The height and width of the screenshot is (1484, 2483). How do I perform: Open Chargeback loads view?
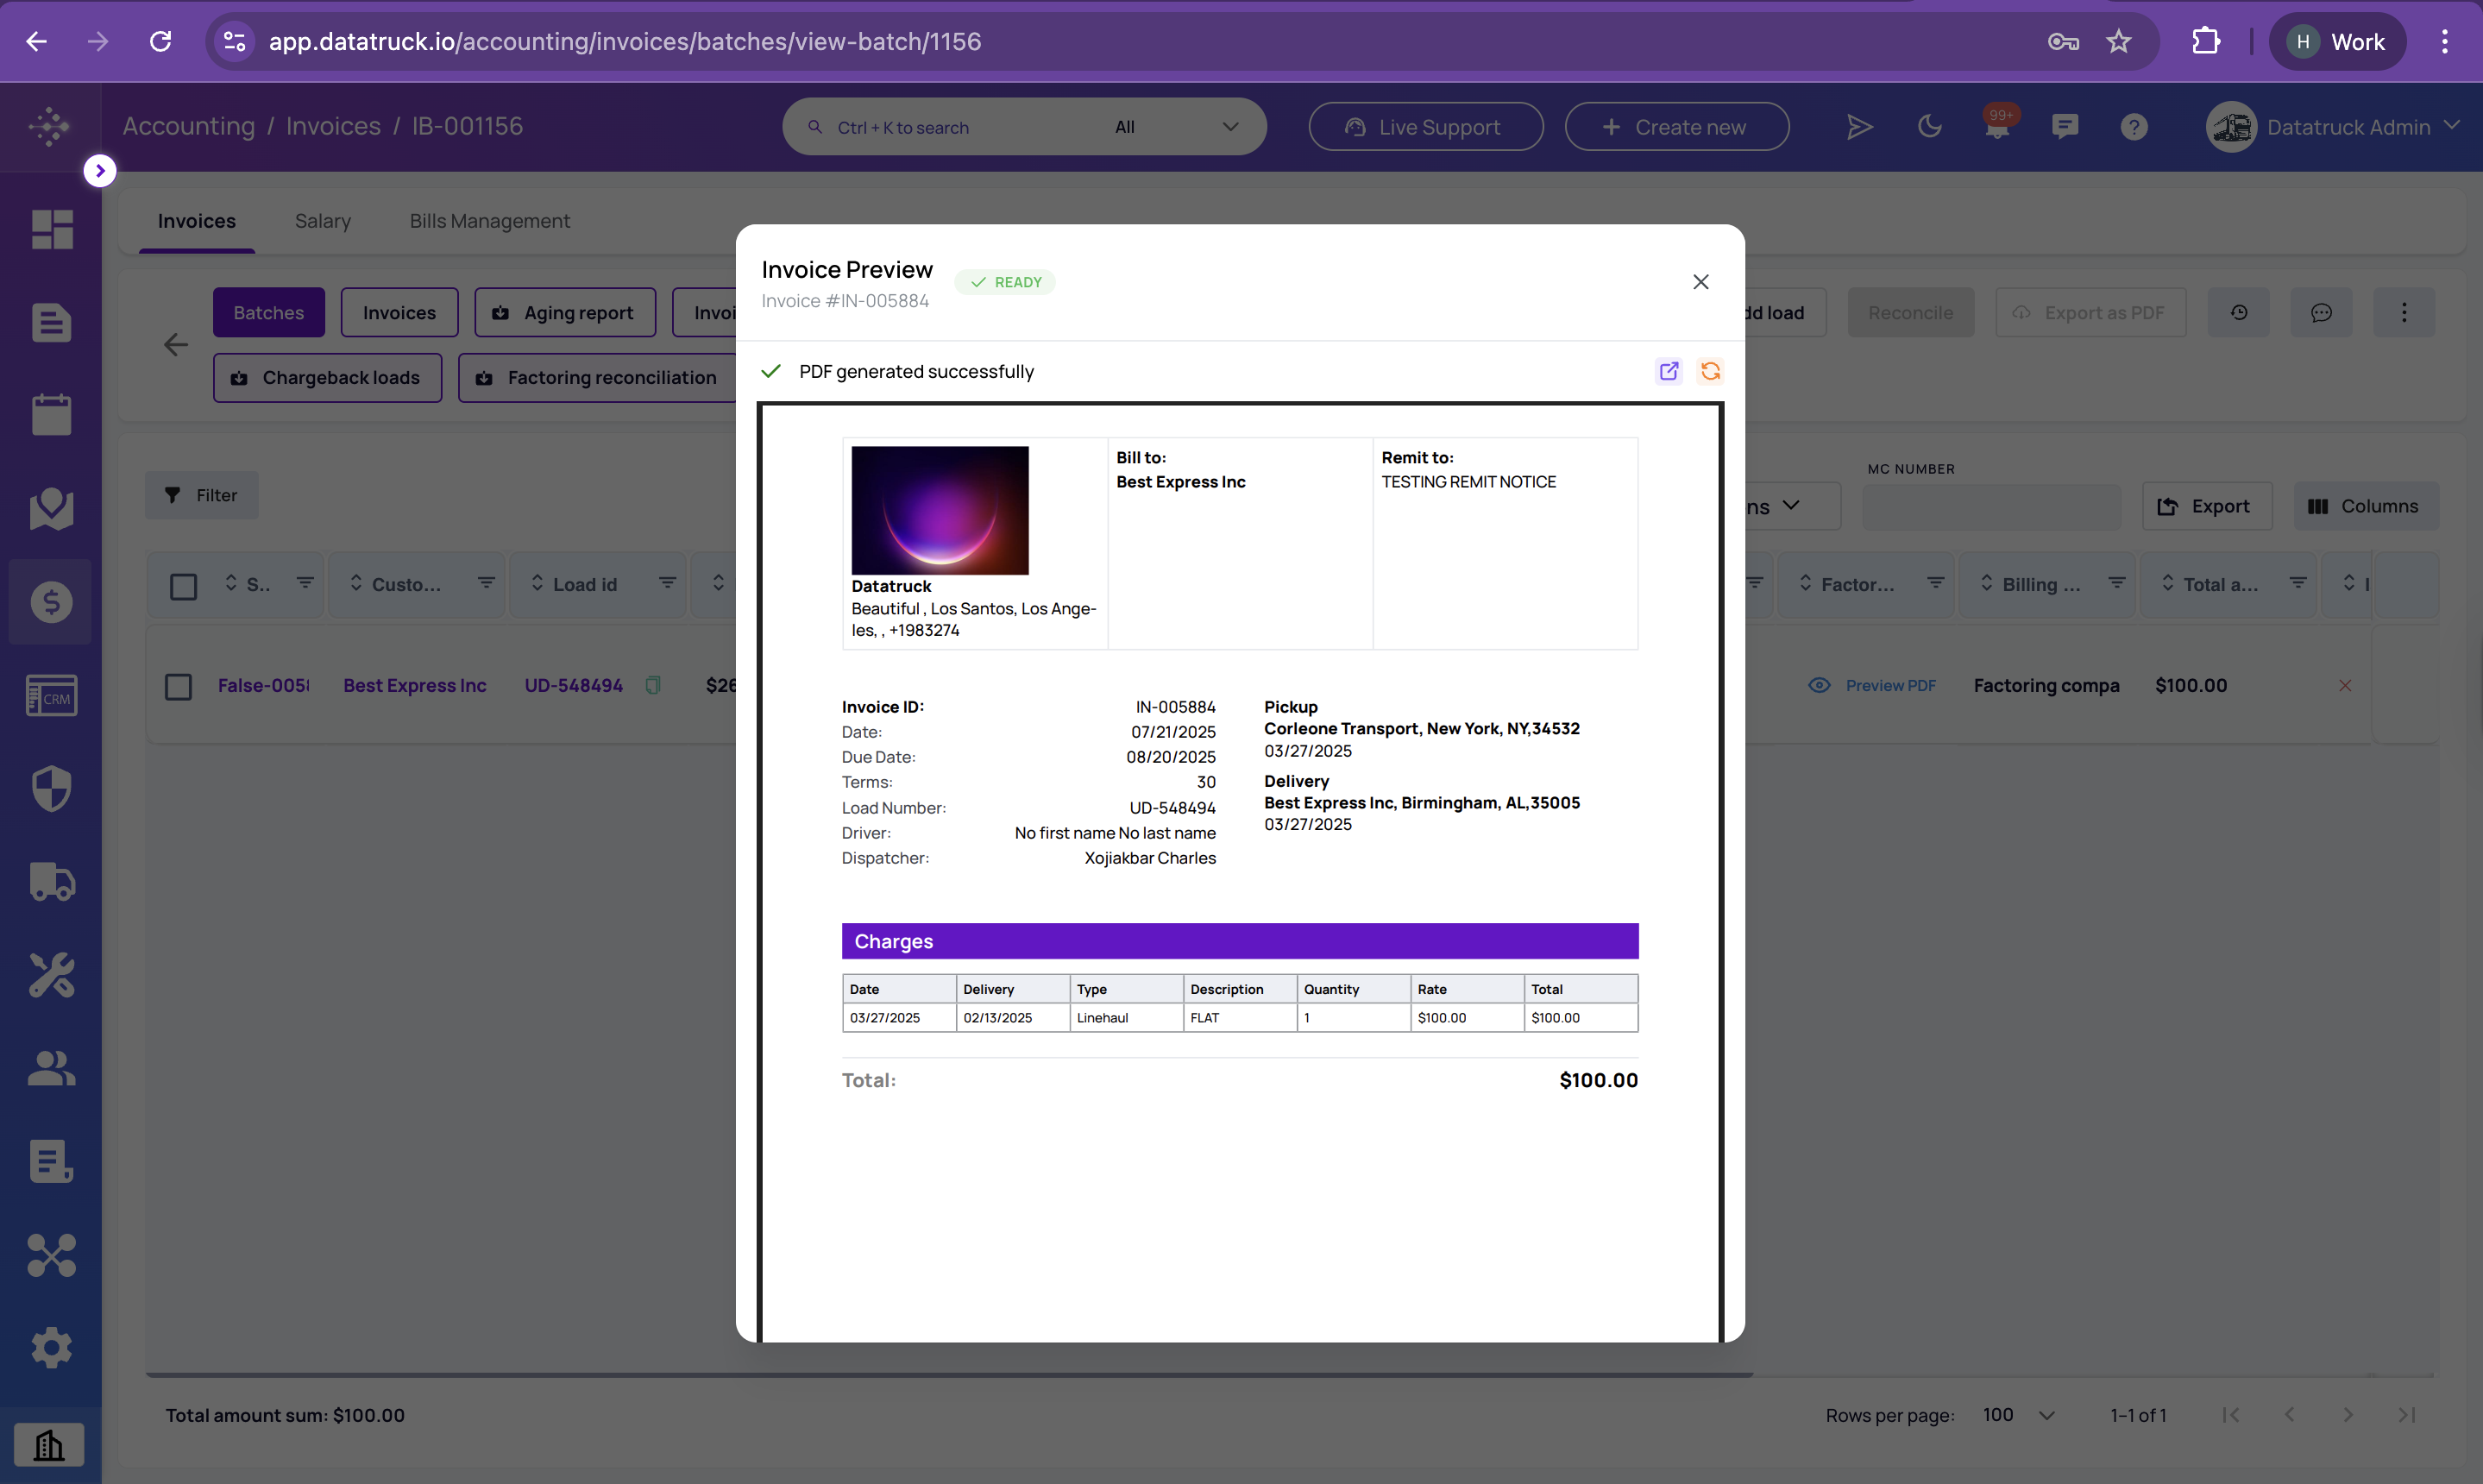[327, 378]
